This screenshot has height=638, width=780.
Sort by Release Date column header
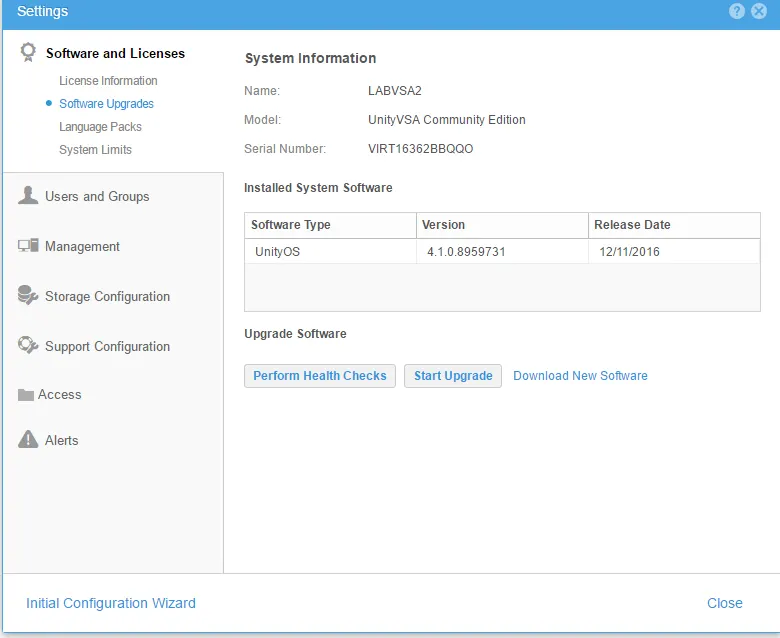674,225
